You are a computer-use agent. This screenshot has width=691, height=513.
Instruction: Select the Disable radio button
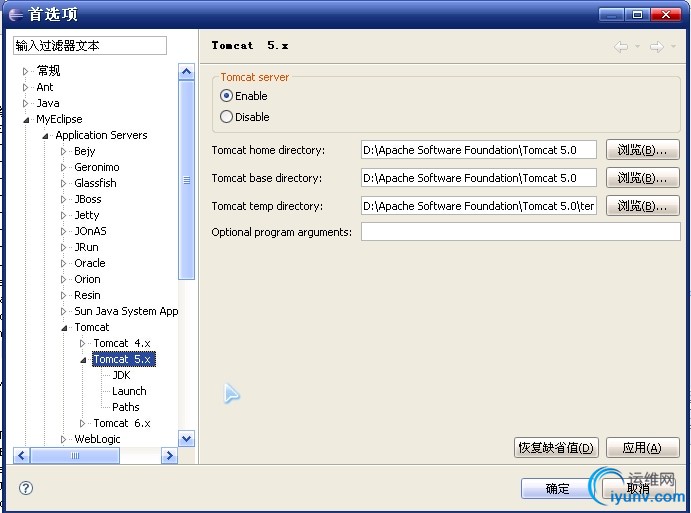[226, 117]
